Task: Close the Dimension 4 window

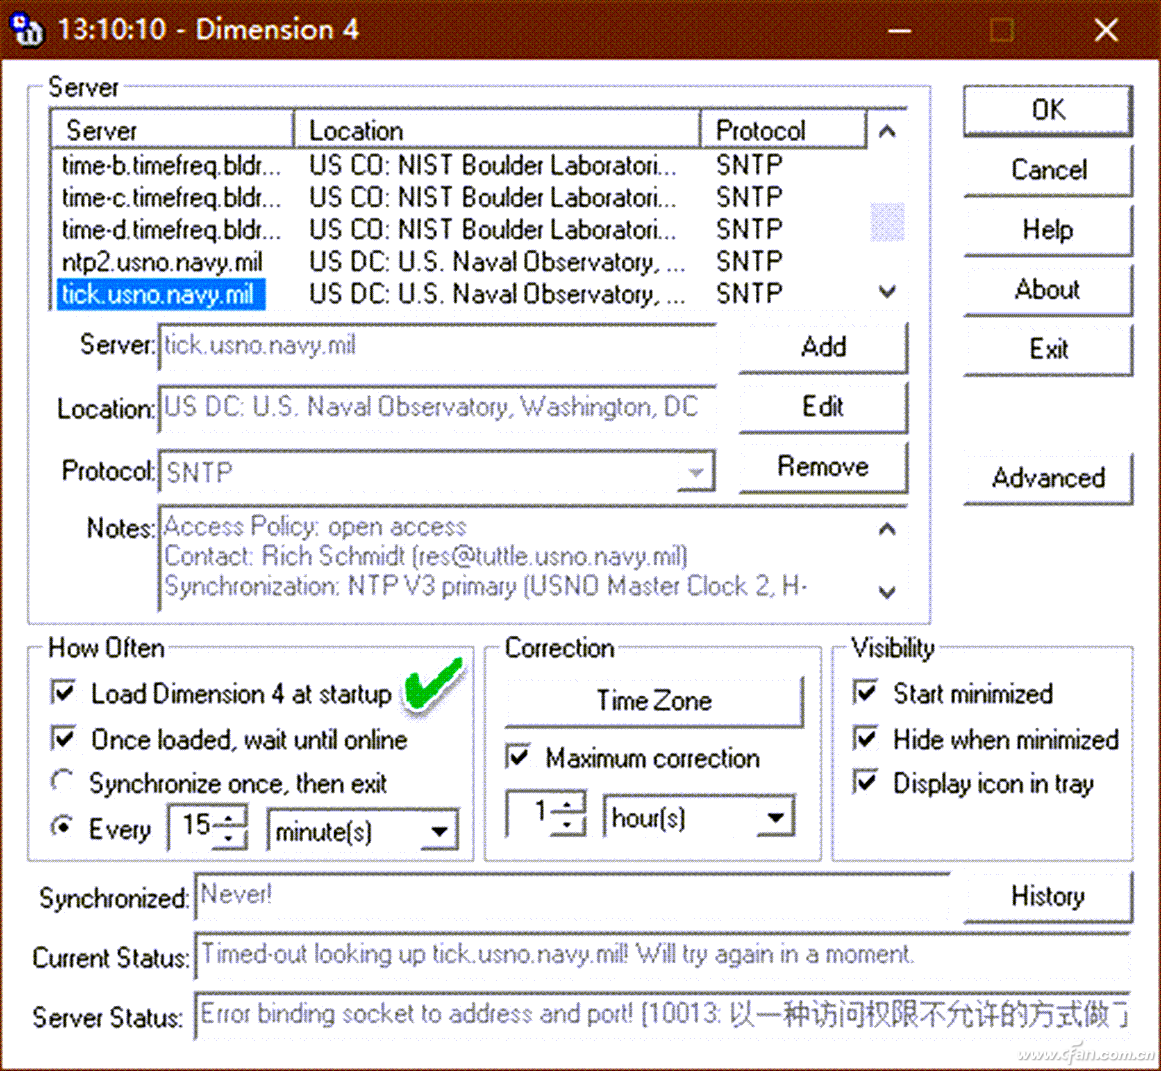Action: (1106, 30)
